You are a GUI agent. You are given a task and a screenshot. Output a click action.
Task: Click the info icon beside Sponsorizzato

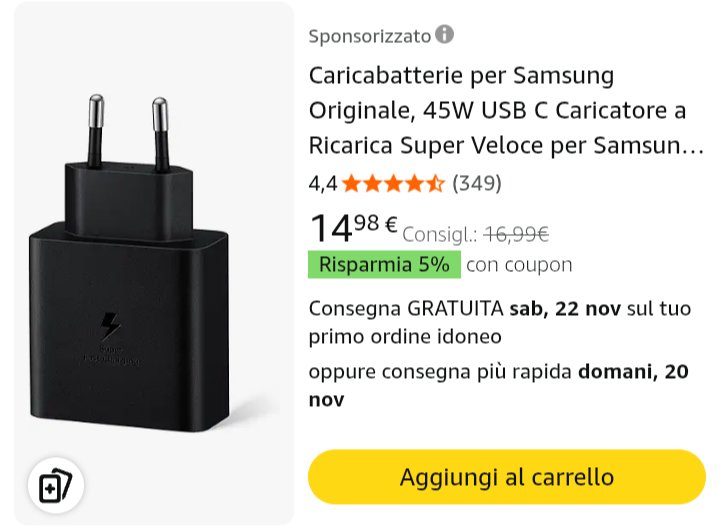pyautogui.click(x=444, y=35)
